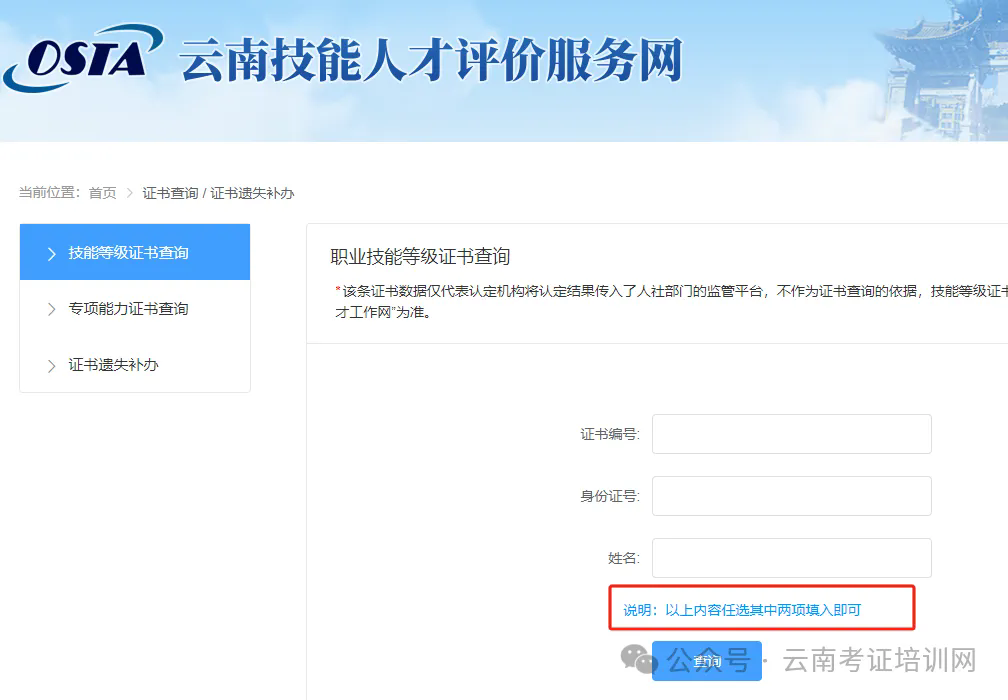
Task: Select the 姓名 input field
Action: [791, 558]
